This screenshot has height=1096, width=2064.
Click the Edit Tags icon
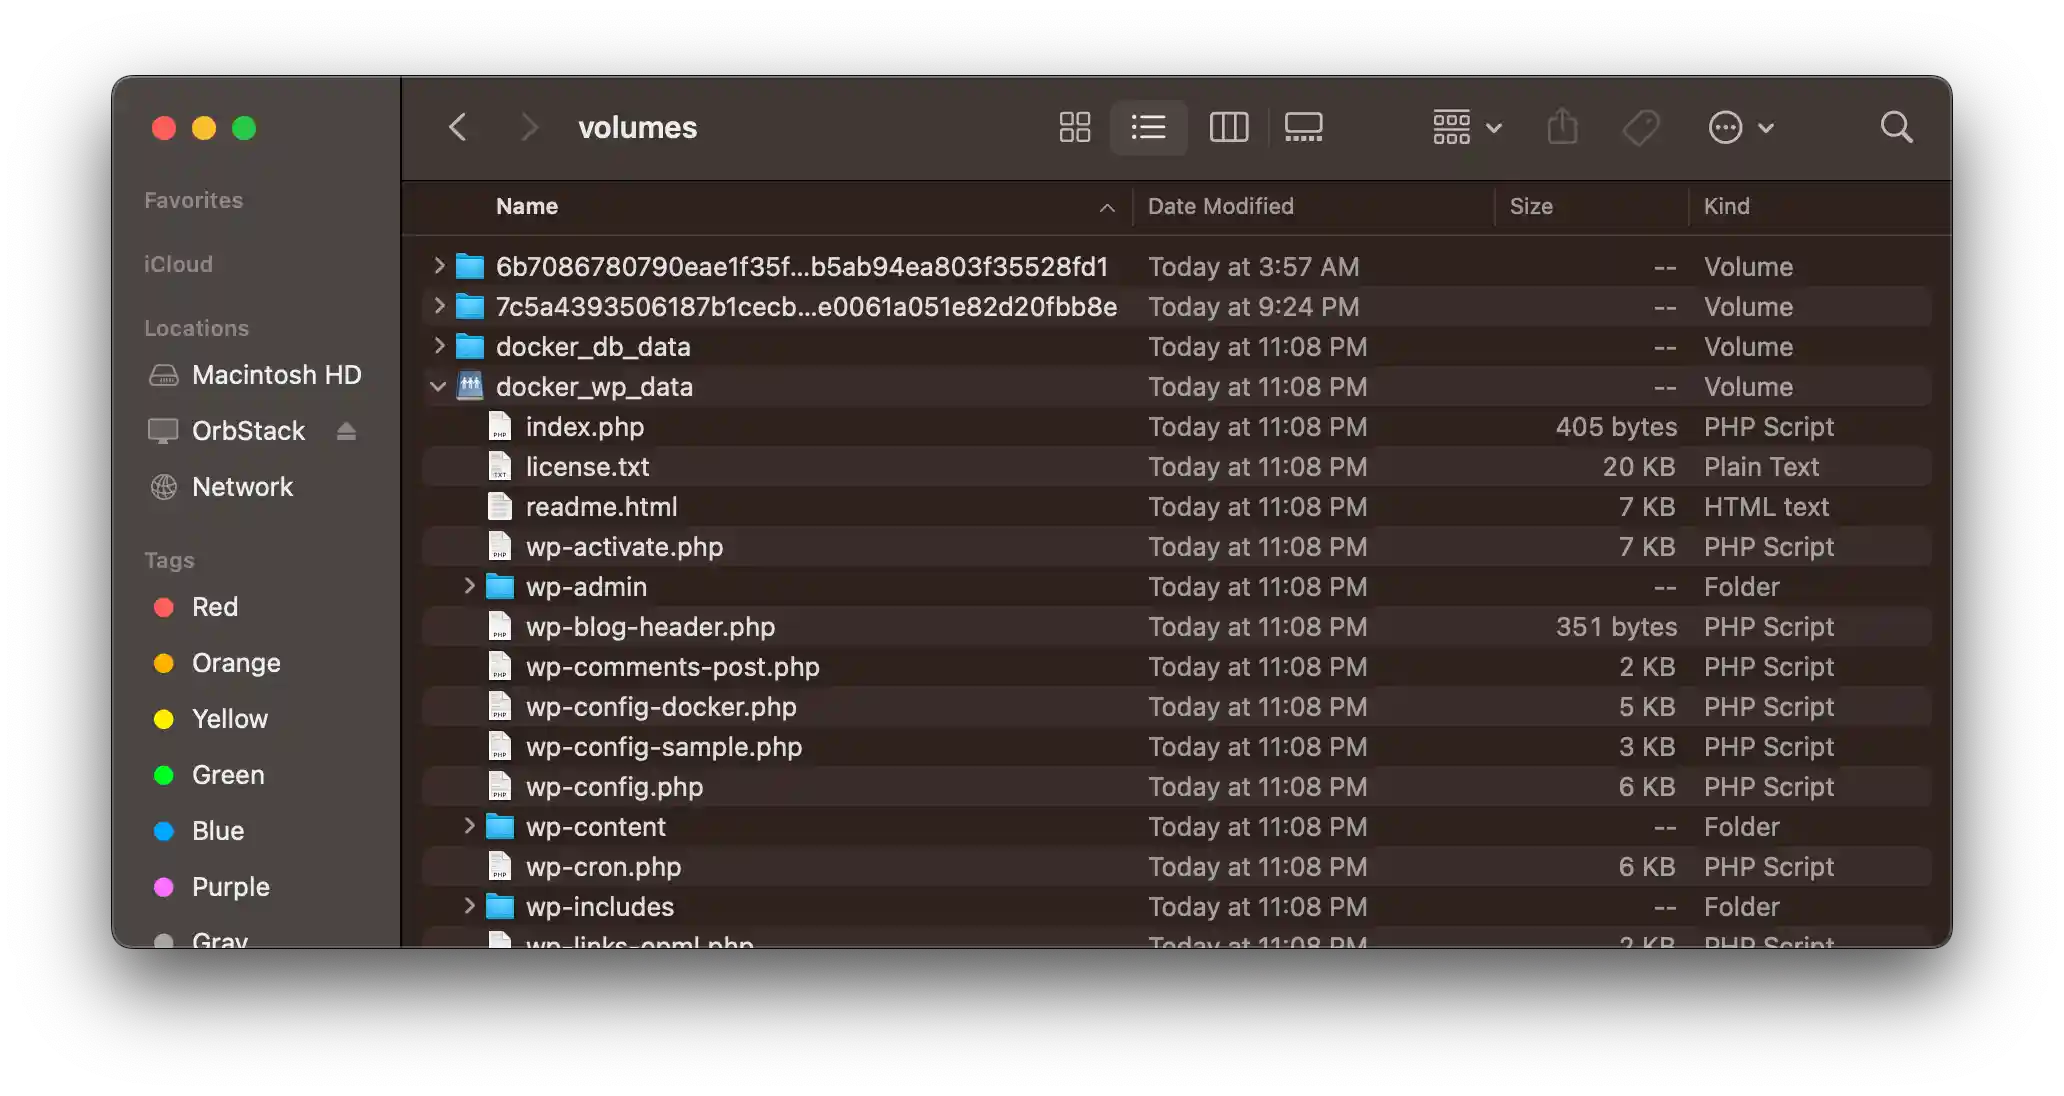(x=1640, y=127)
